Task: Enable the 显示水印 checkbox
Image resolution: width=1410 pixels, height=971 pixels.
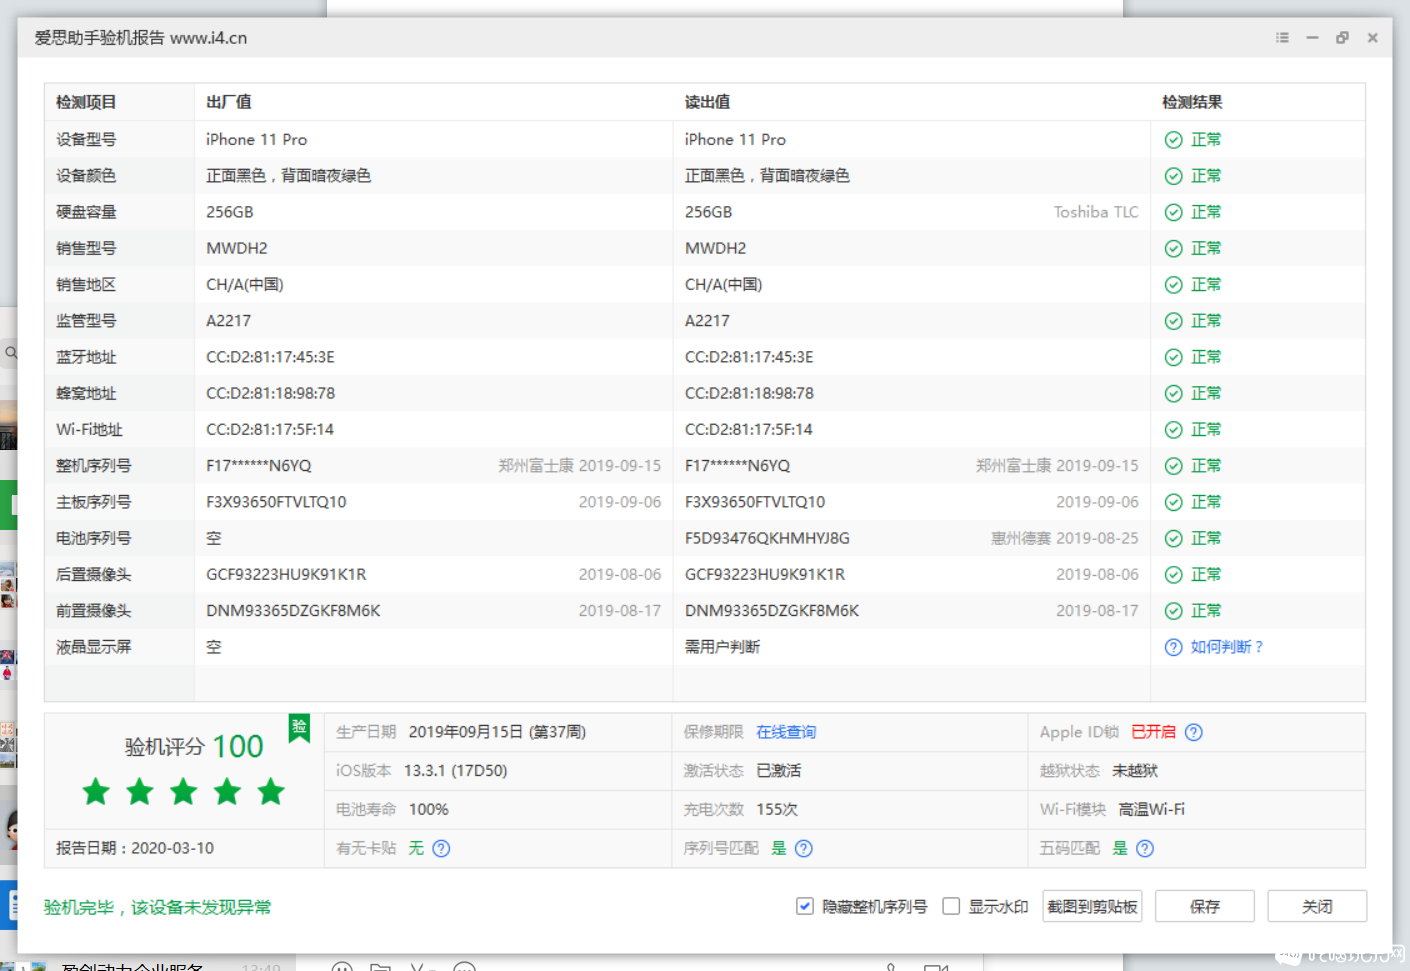Action: point(951,906)
